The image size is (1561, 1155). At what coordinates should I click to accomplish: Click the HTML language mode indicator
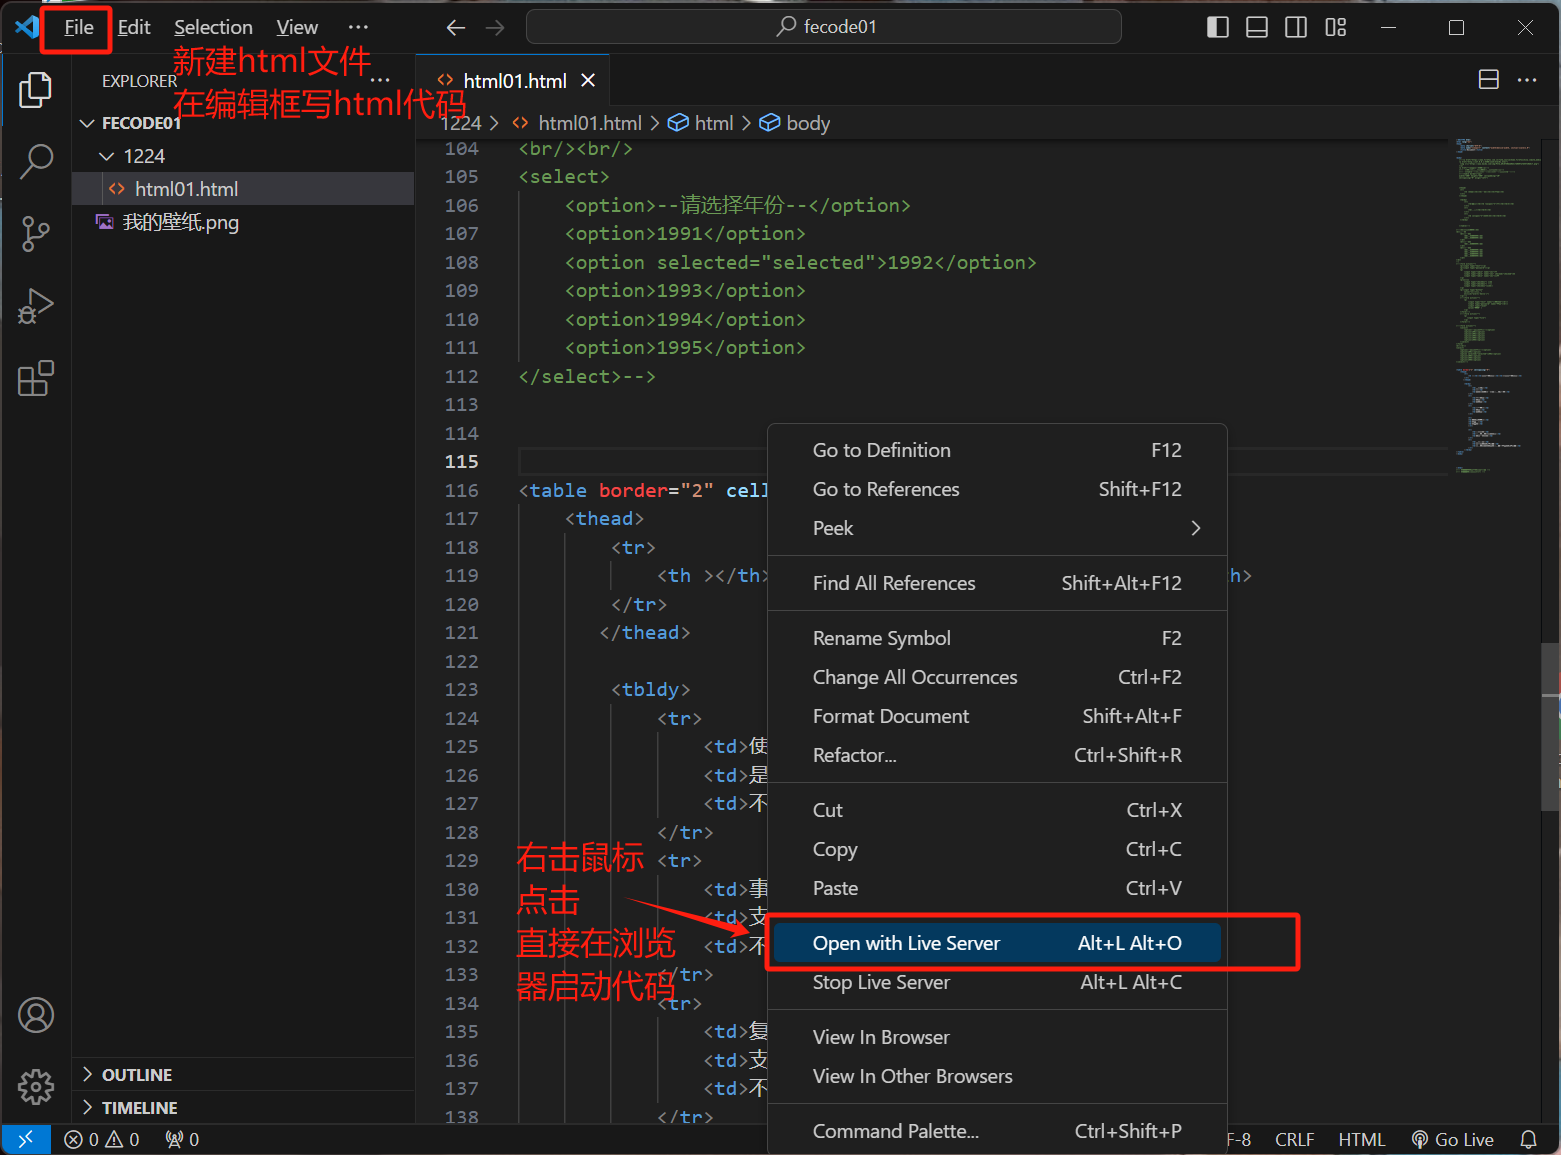[1362, 1139]
